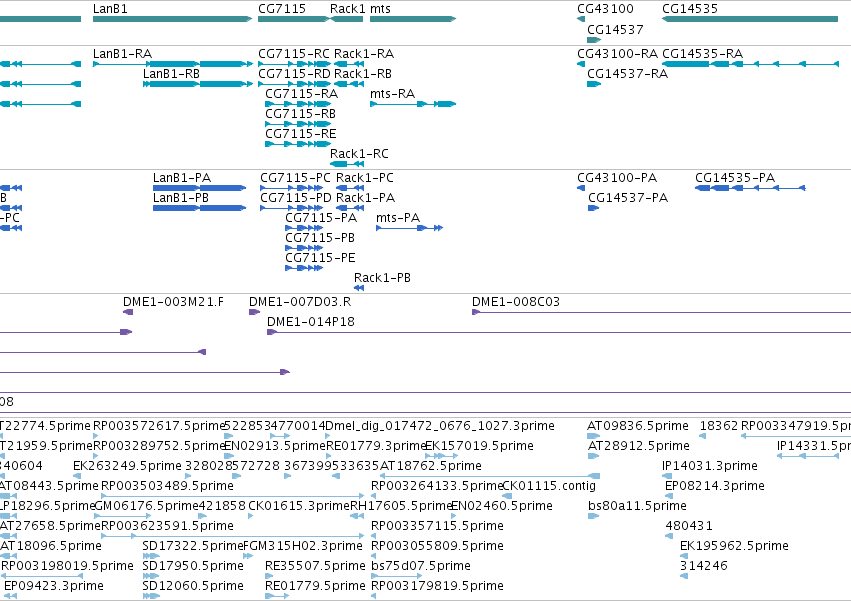Click protein CG7115-PE

(304, 268)
